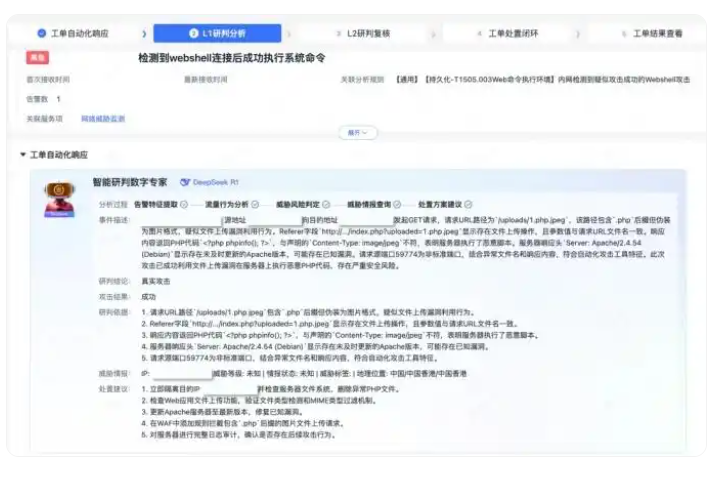
Task: Click the check circle after 告警特征提取
Action: [184, 205]
